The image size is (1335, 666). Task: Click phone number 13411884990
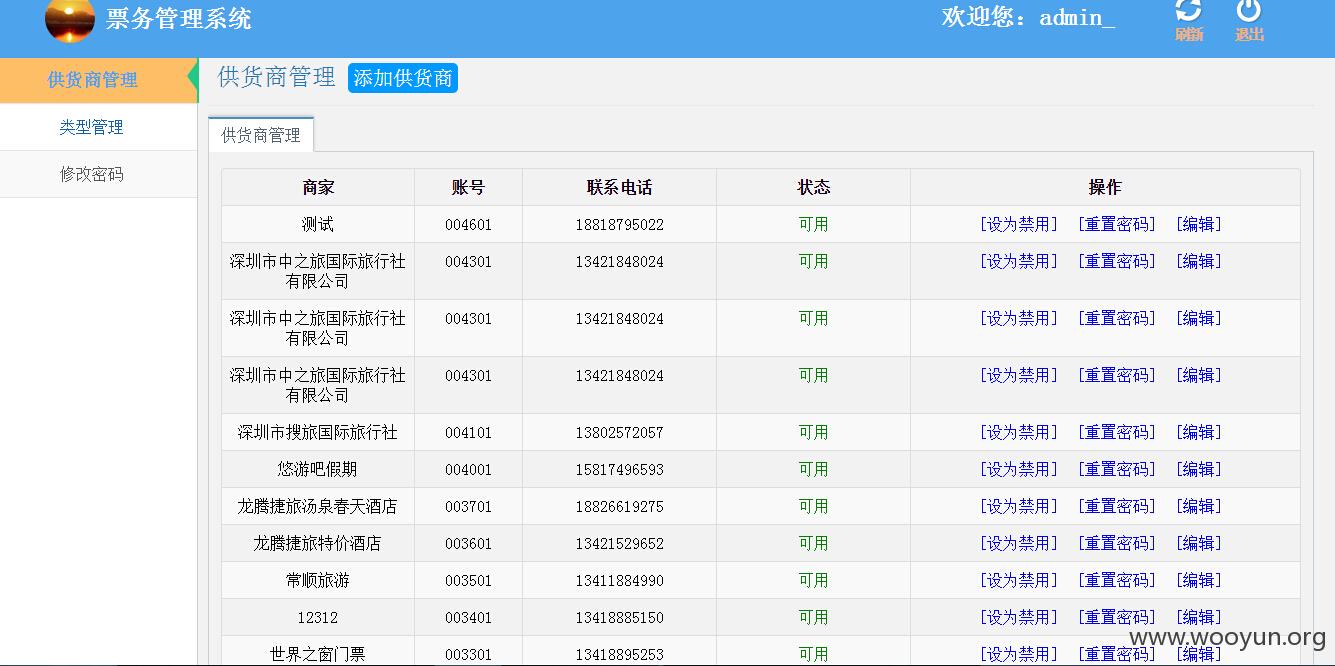[619, 581]
